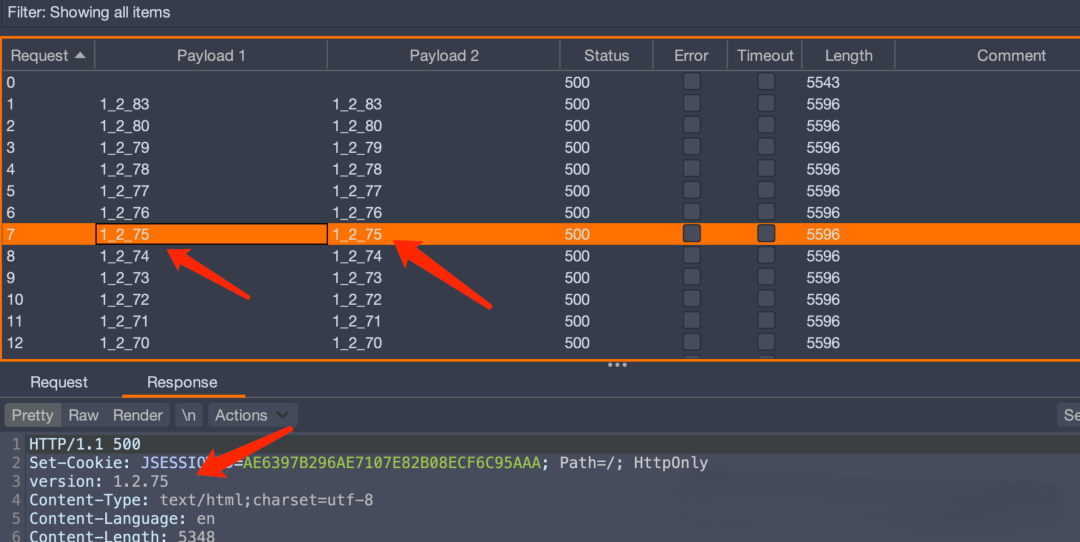Image resolution: width=1080 pixels, height=542 pixels.
Task: Sort results by Status column
Action: coord(606,56)
